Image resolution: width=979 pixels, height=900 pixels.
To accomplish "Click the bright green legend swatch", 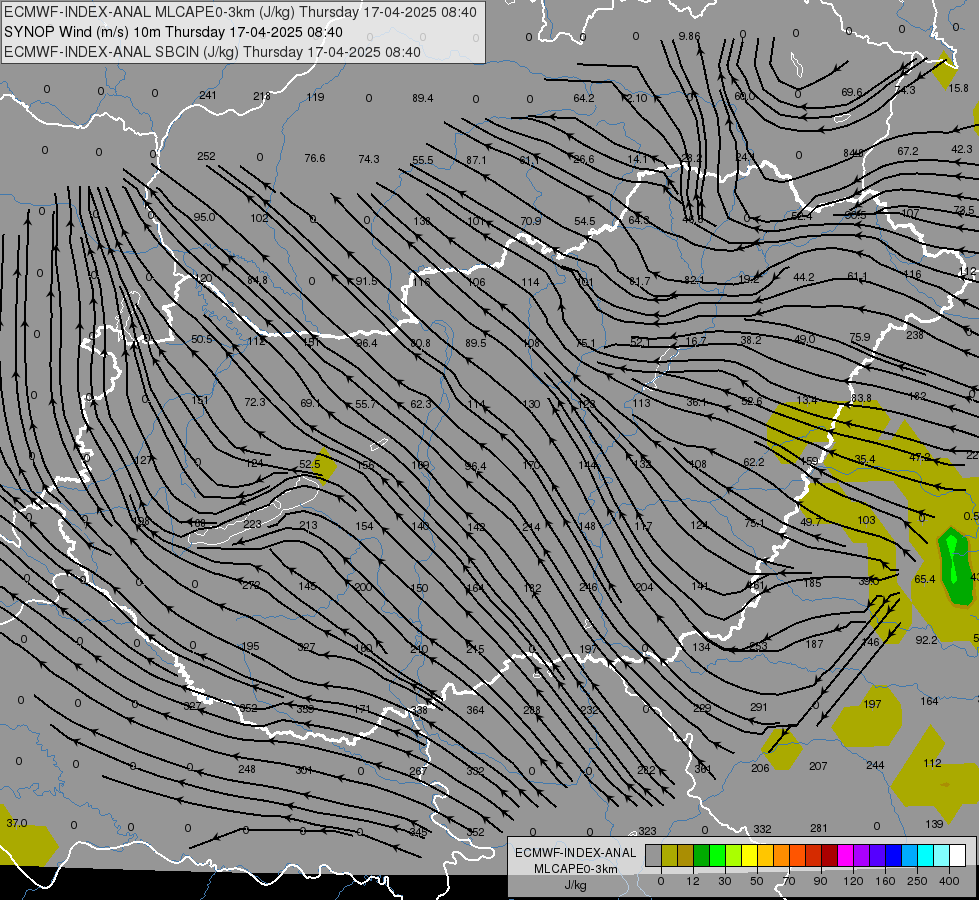I will pos(717,855).
